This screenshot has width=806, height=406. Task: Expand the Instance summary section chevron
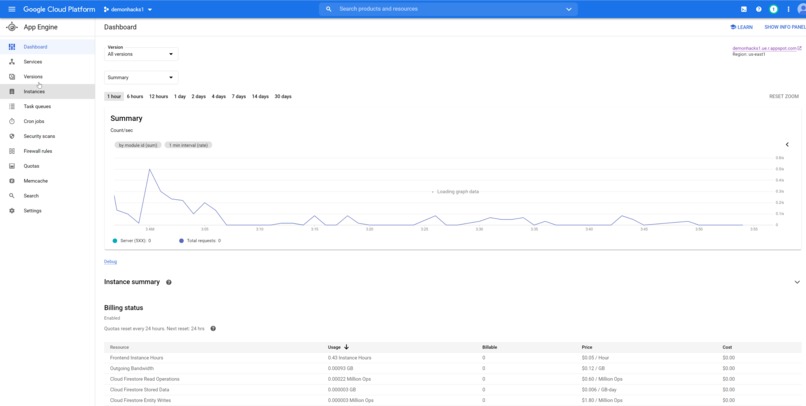tap(797, 282)
